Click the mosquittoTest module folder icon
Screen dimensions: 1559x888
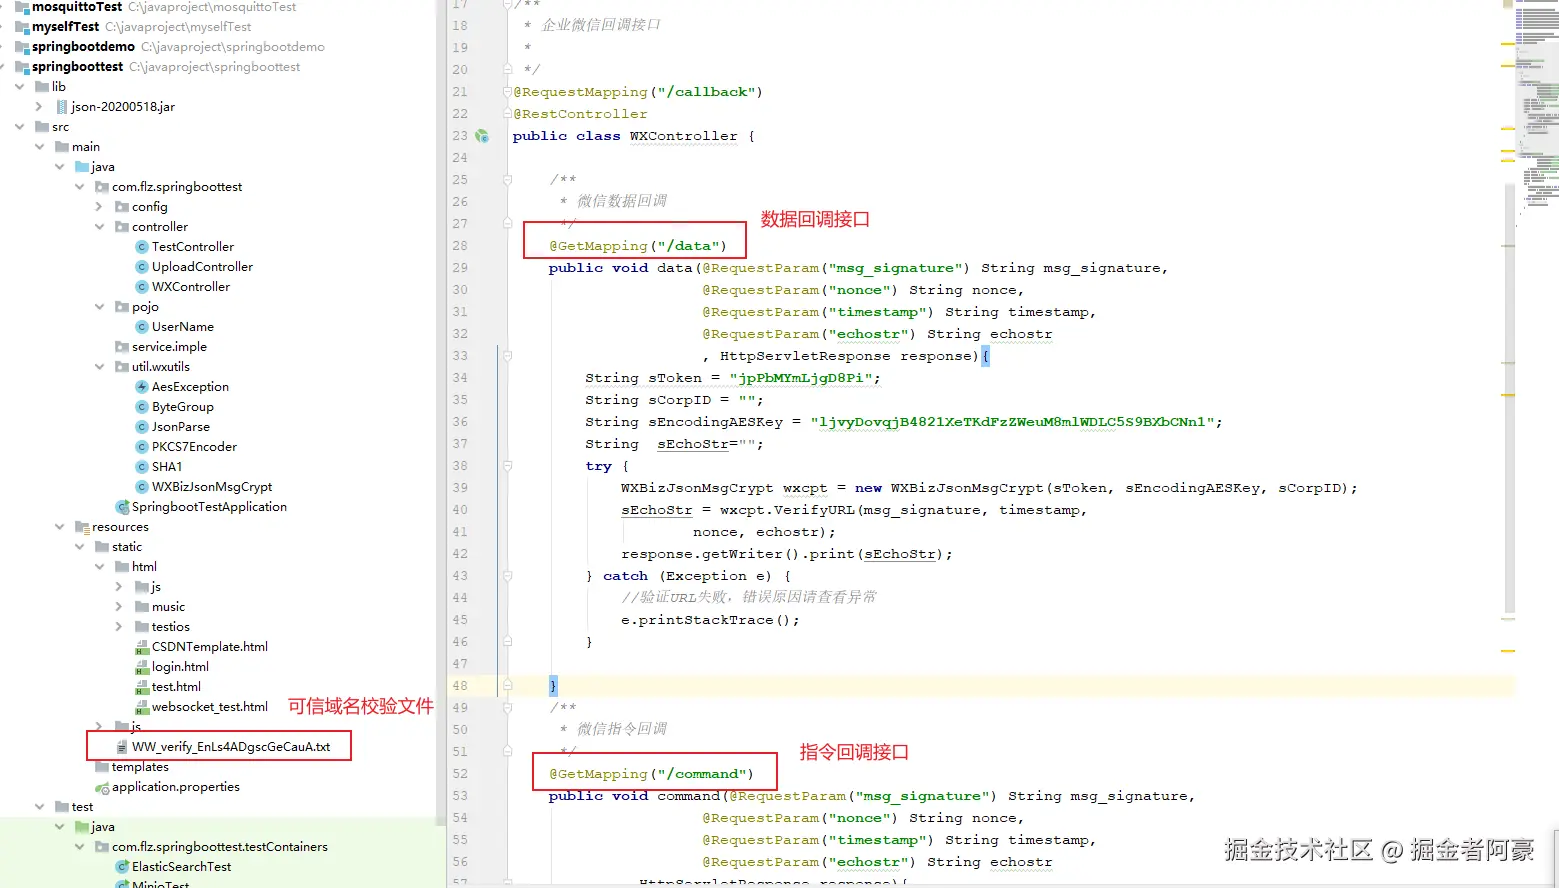22,7
